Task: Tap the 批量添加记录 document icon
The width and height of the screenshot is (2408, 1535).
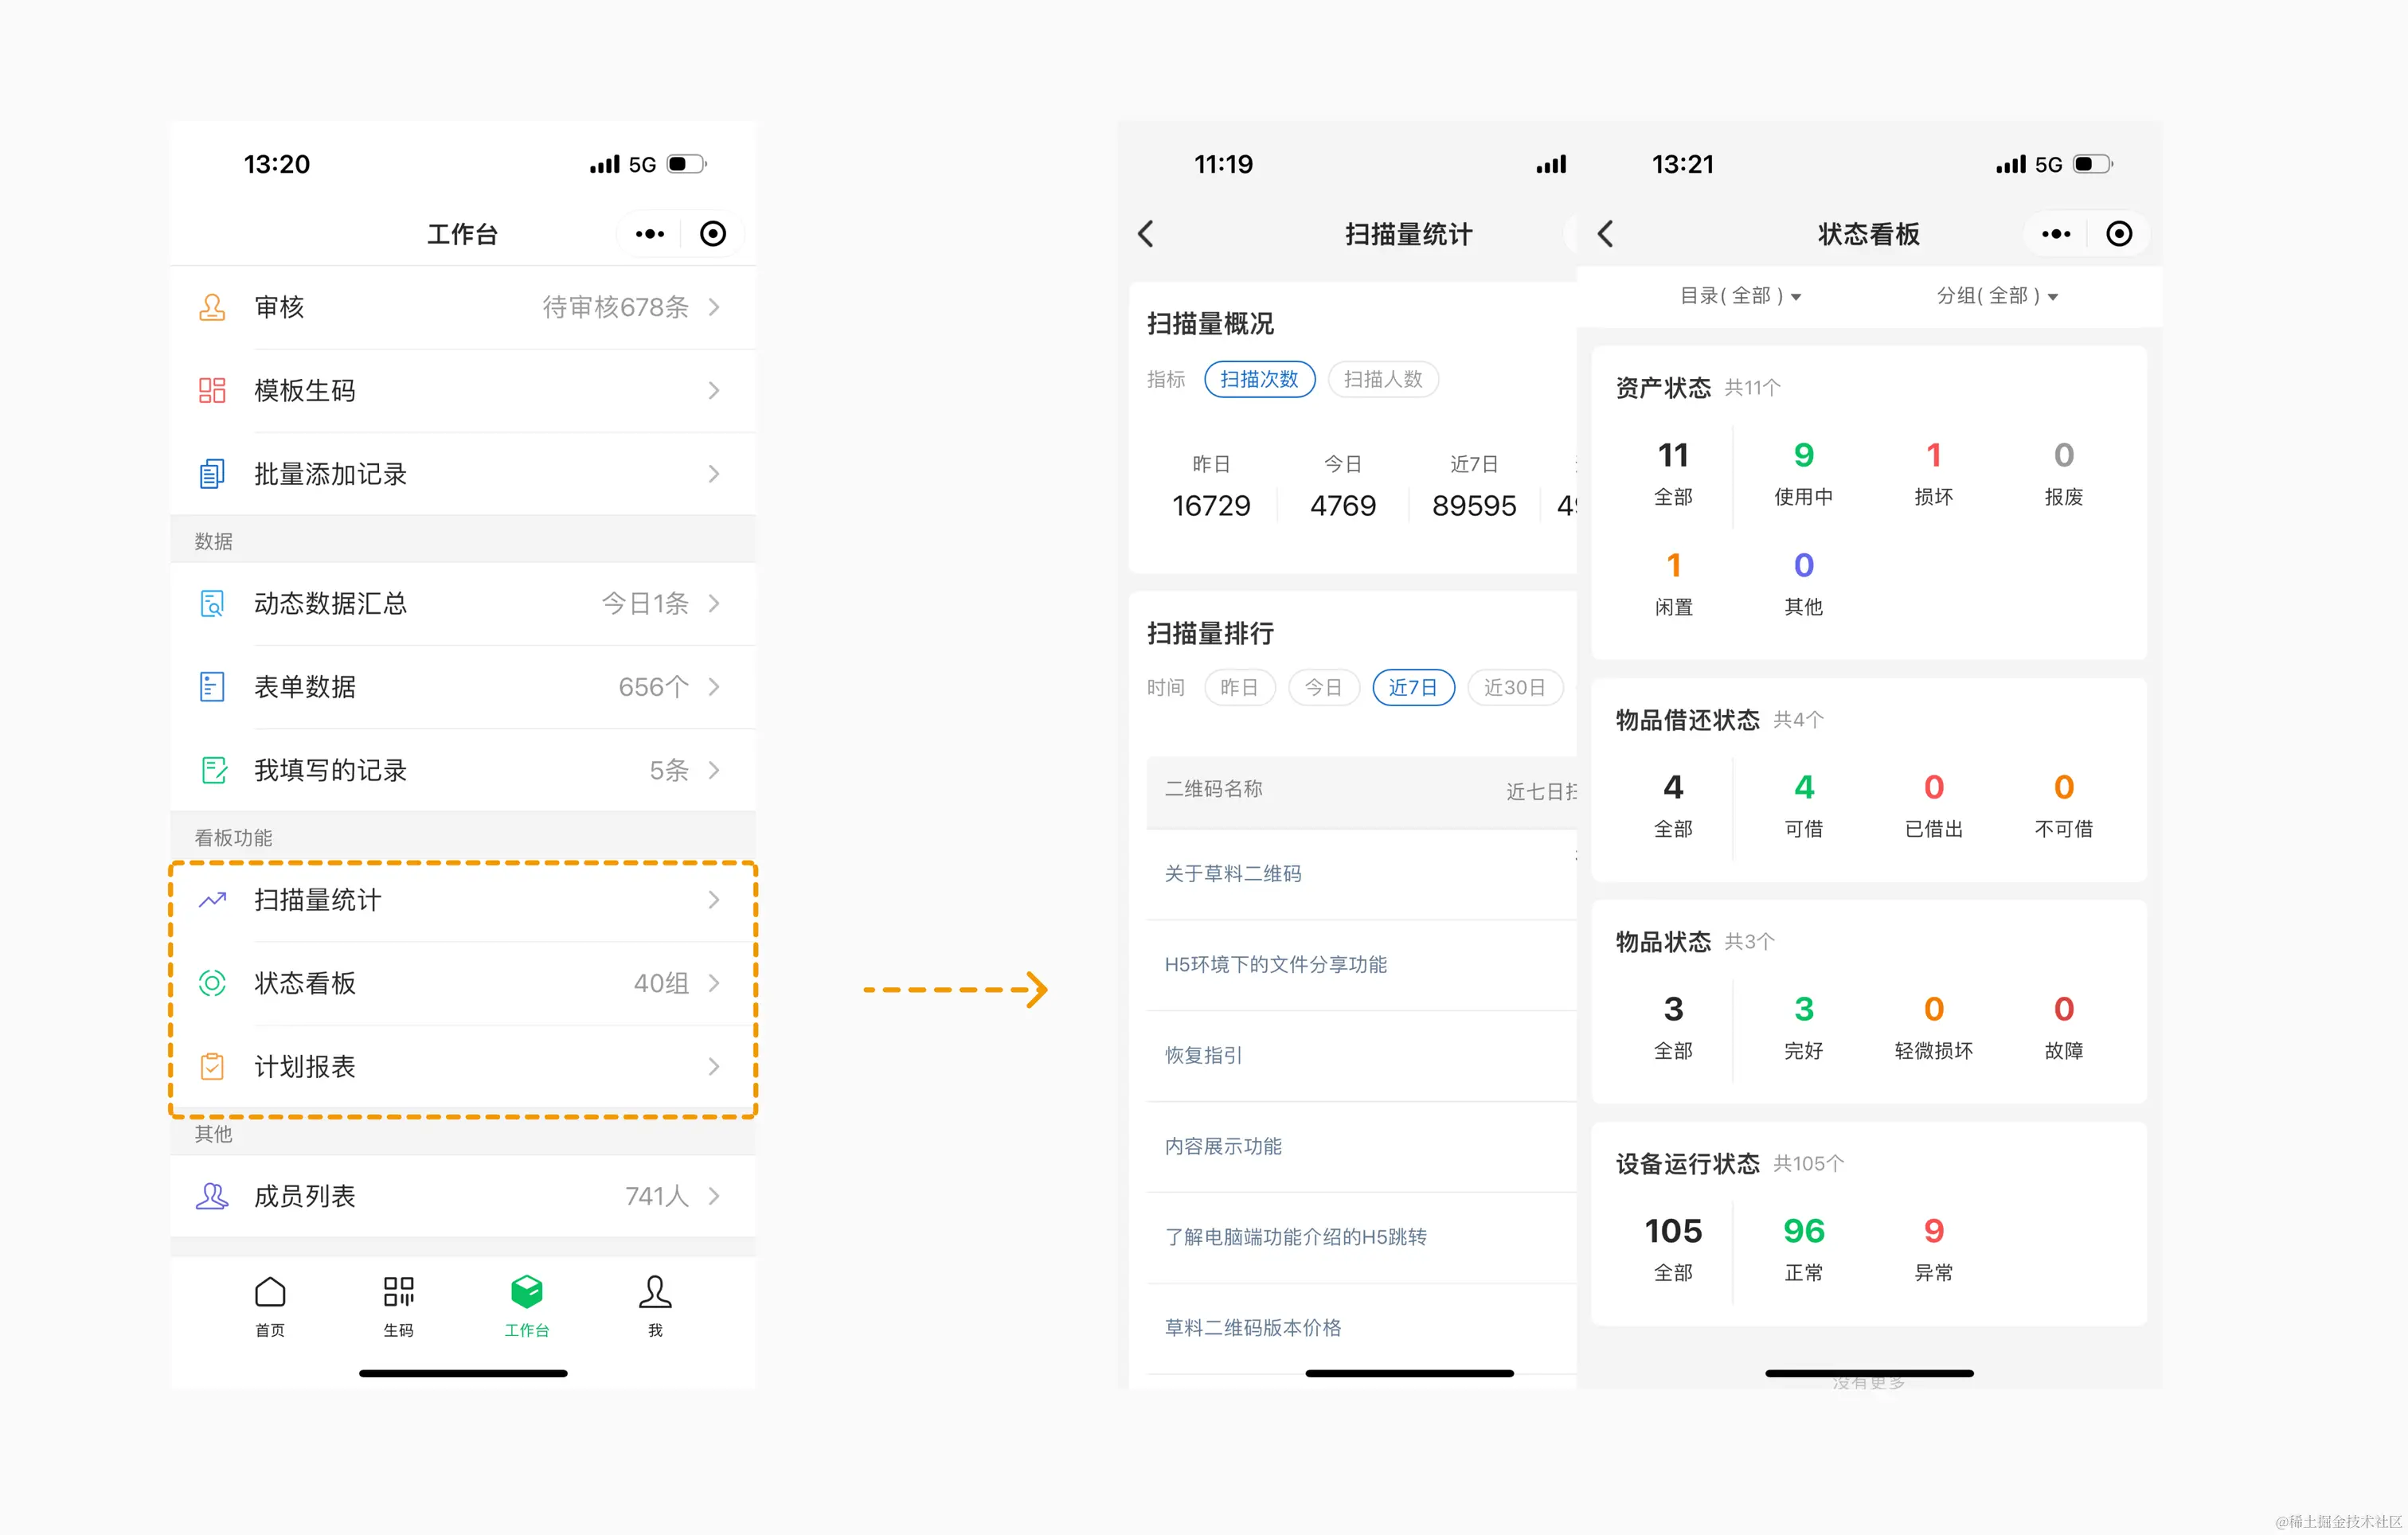Action: coord(212,474)
